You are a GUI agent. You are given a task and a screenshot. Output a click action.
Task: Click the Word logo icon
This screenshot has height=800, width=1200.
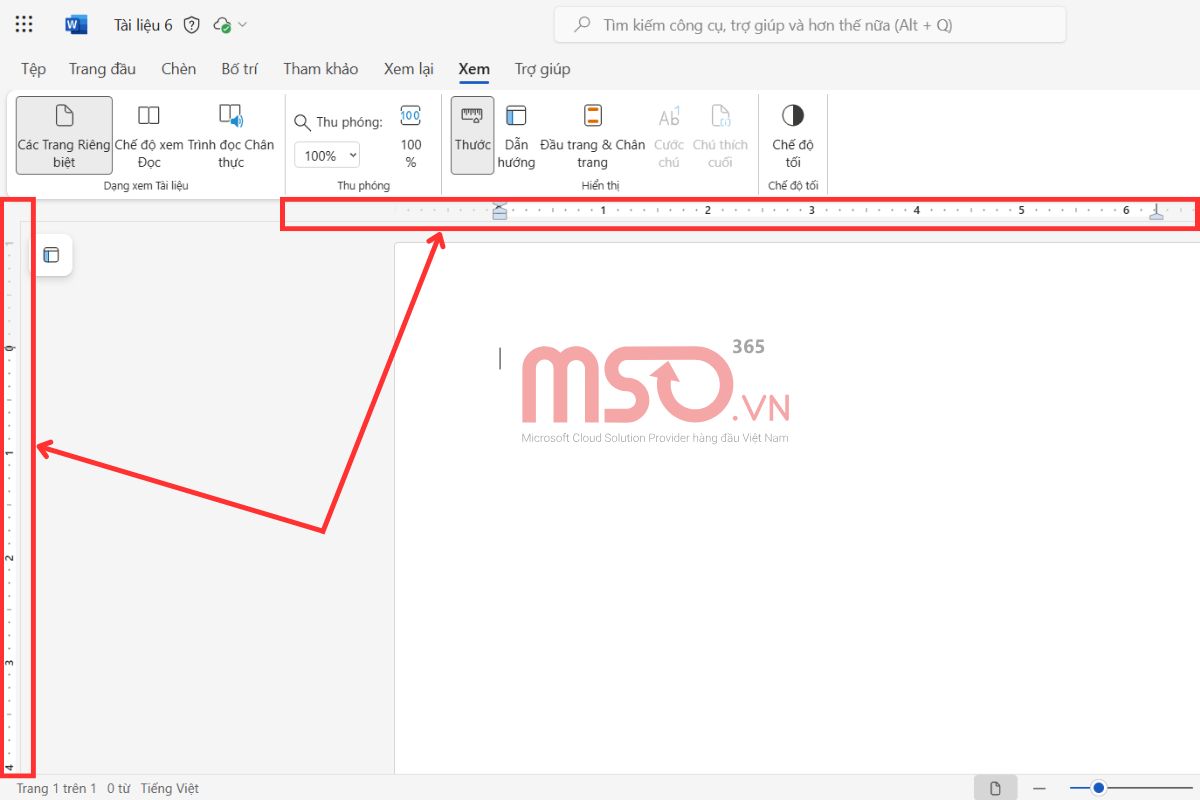click(x=76, y=25)
